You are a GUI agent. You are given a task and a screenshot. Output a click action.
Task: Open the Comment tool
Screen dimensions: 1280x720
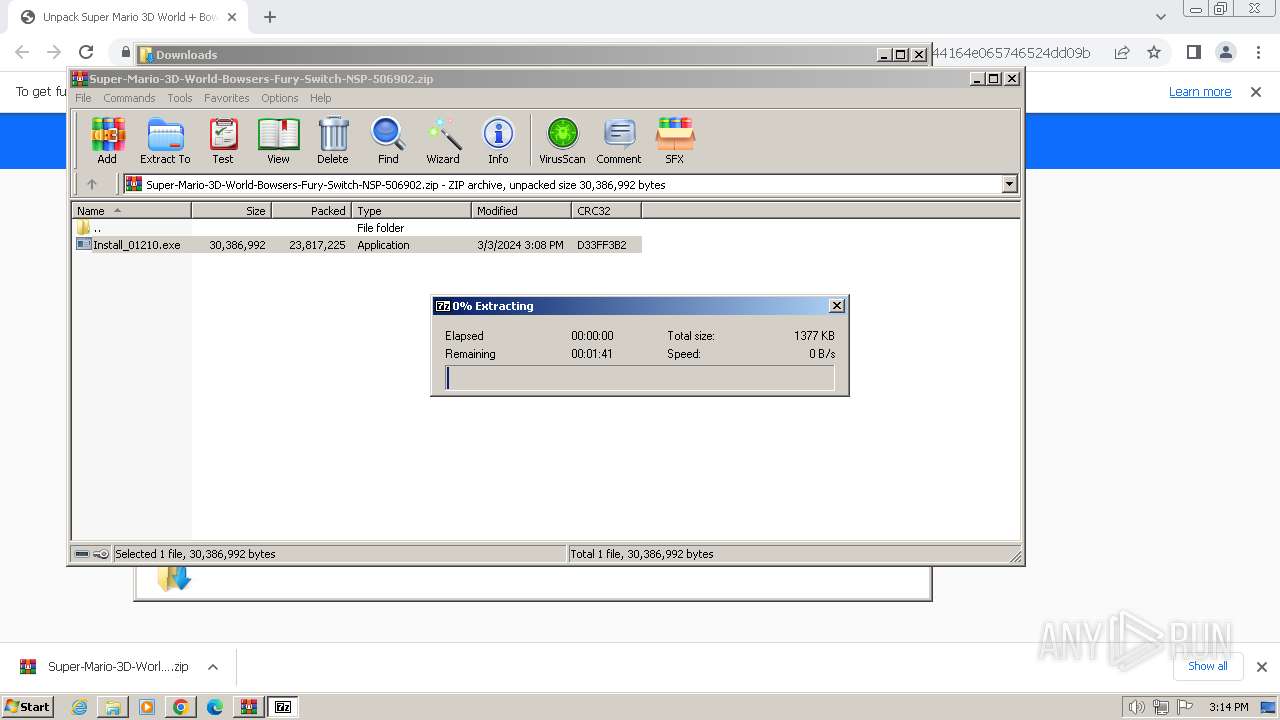[619, 140]
